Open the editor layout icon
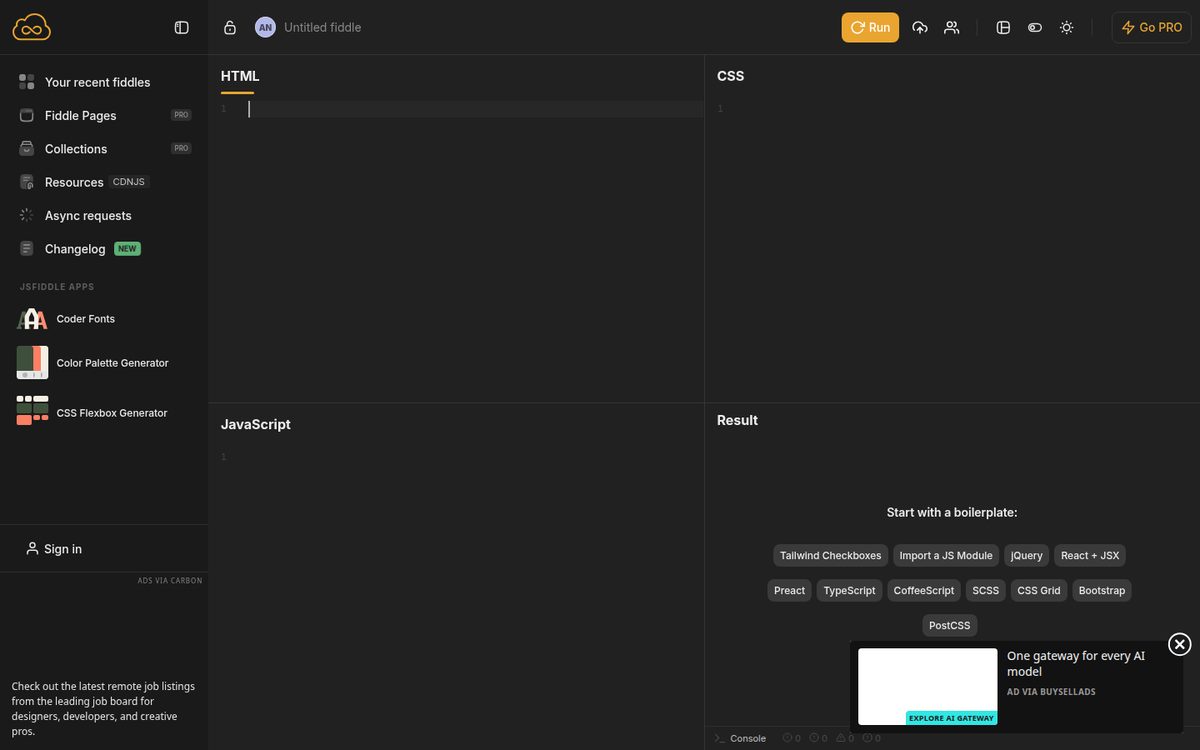 [1004, 28]
